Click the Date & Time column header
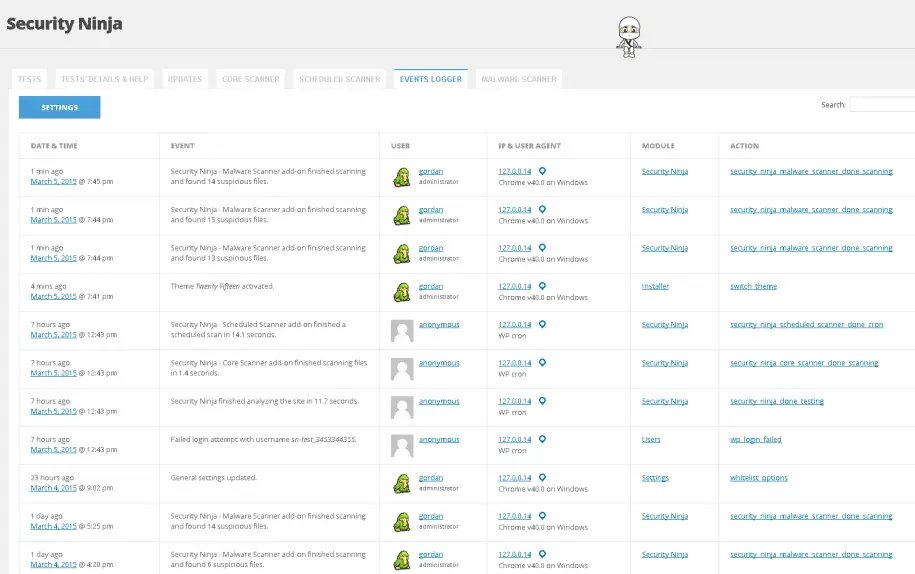915x574 pixels. [54, 146]
